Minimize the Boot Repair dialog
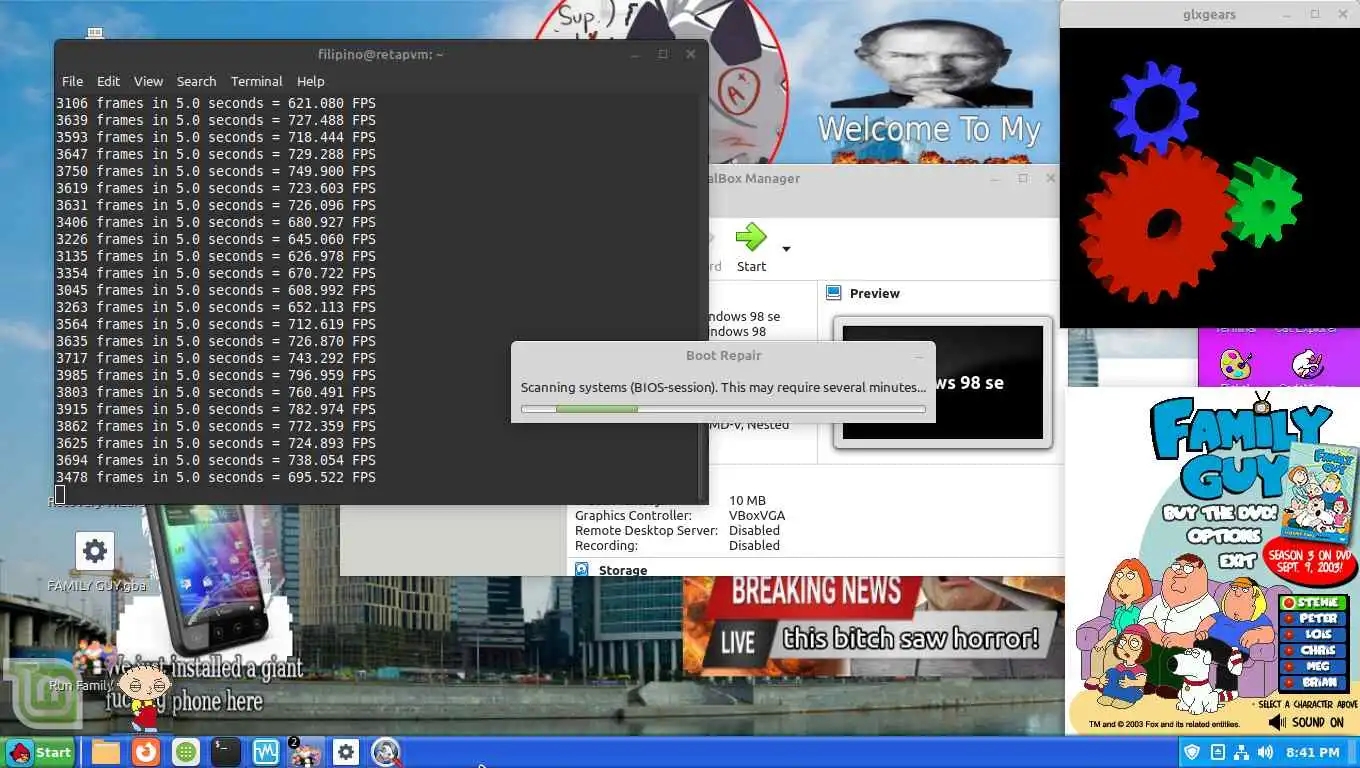1360x768 pixels. click(918, 356)
